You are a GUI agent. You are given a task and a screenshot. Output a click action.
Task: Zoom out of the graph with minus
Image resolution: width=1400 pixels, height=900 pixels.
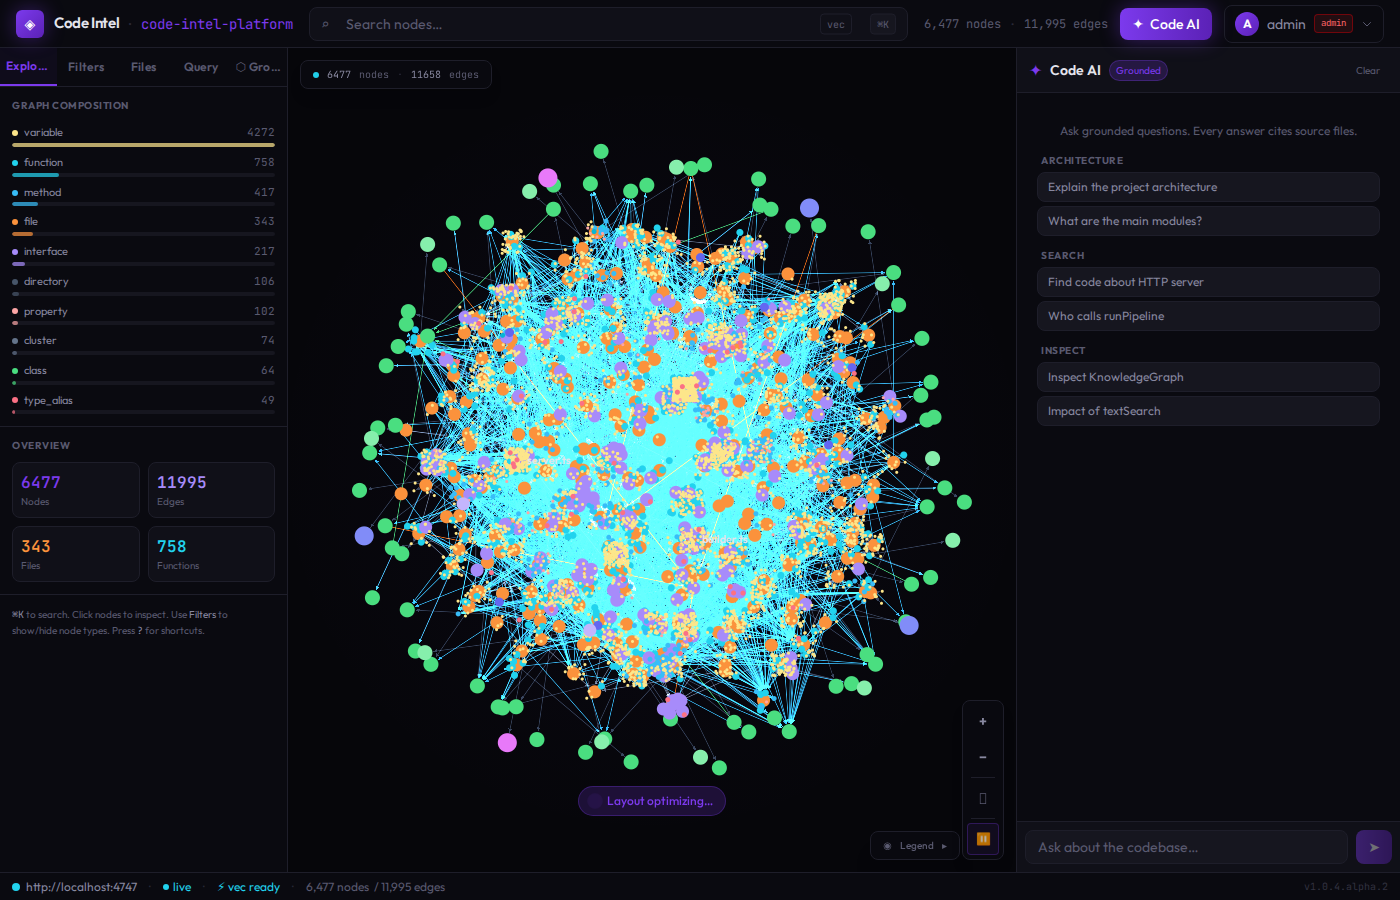(x=983, y=757)
